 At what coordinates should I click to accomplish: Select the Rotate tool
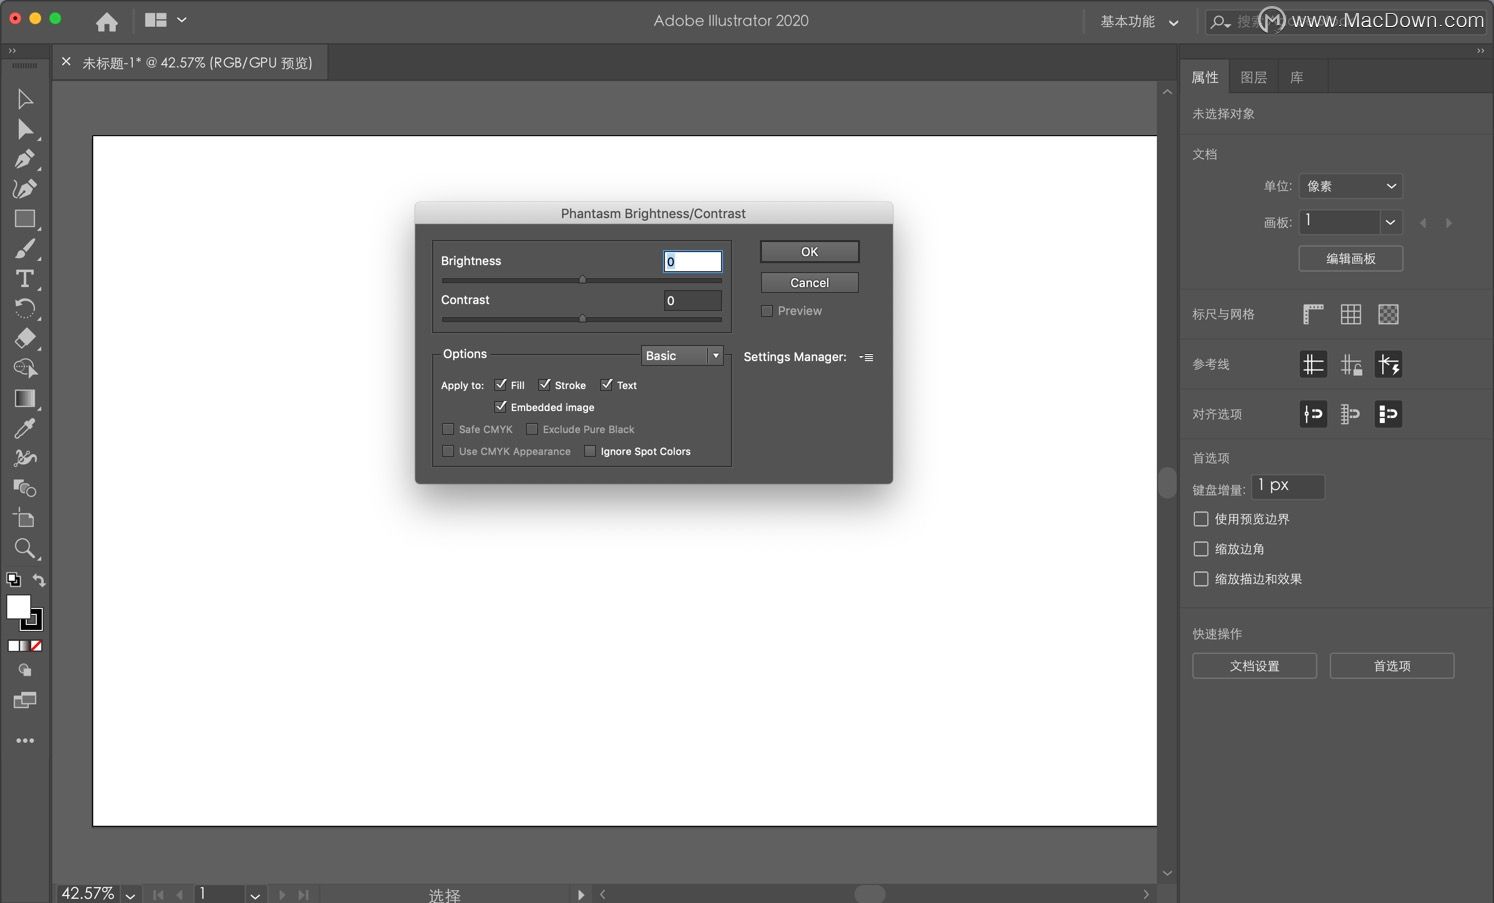click(25, 308)
